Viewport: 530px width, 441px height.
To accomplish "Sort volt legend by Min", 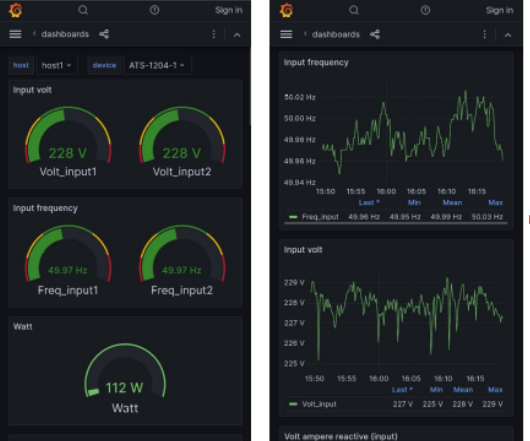I will point(436,390).
